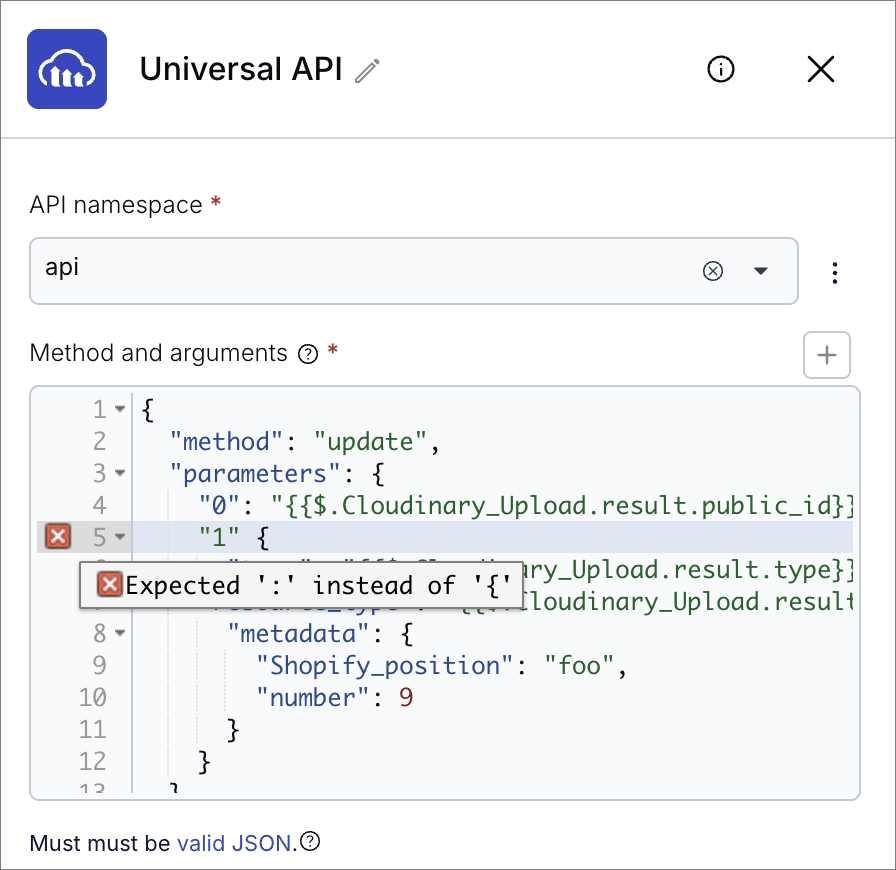Edit the Universal API title with pencil icon
This screenshot has height=870, width=896.
click(367, 70)
